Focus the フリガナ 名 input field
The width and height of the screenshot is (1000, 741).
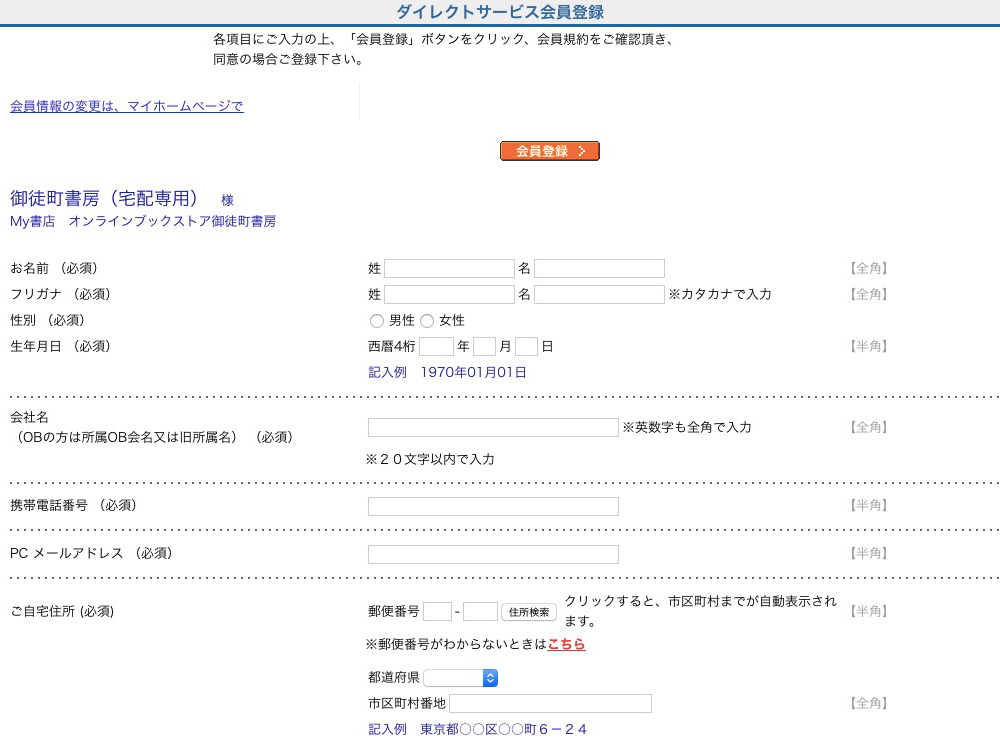[599, 295]
